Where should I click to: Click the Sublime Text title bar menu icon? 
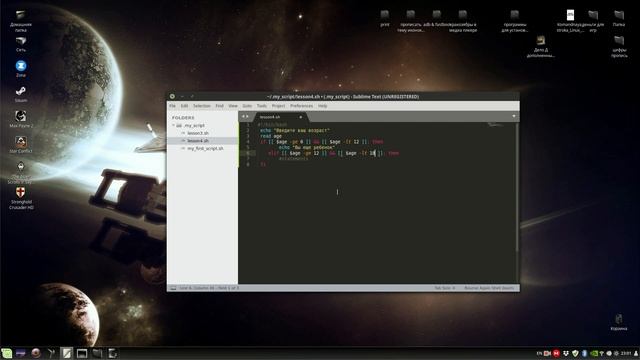(x=172, y=97)
